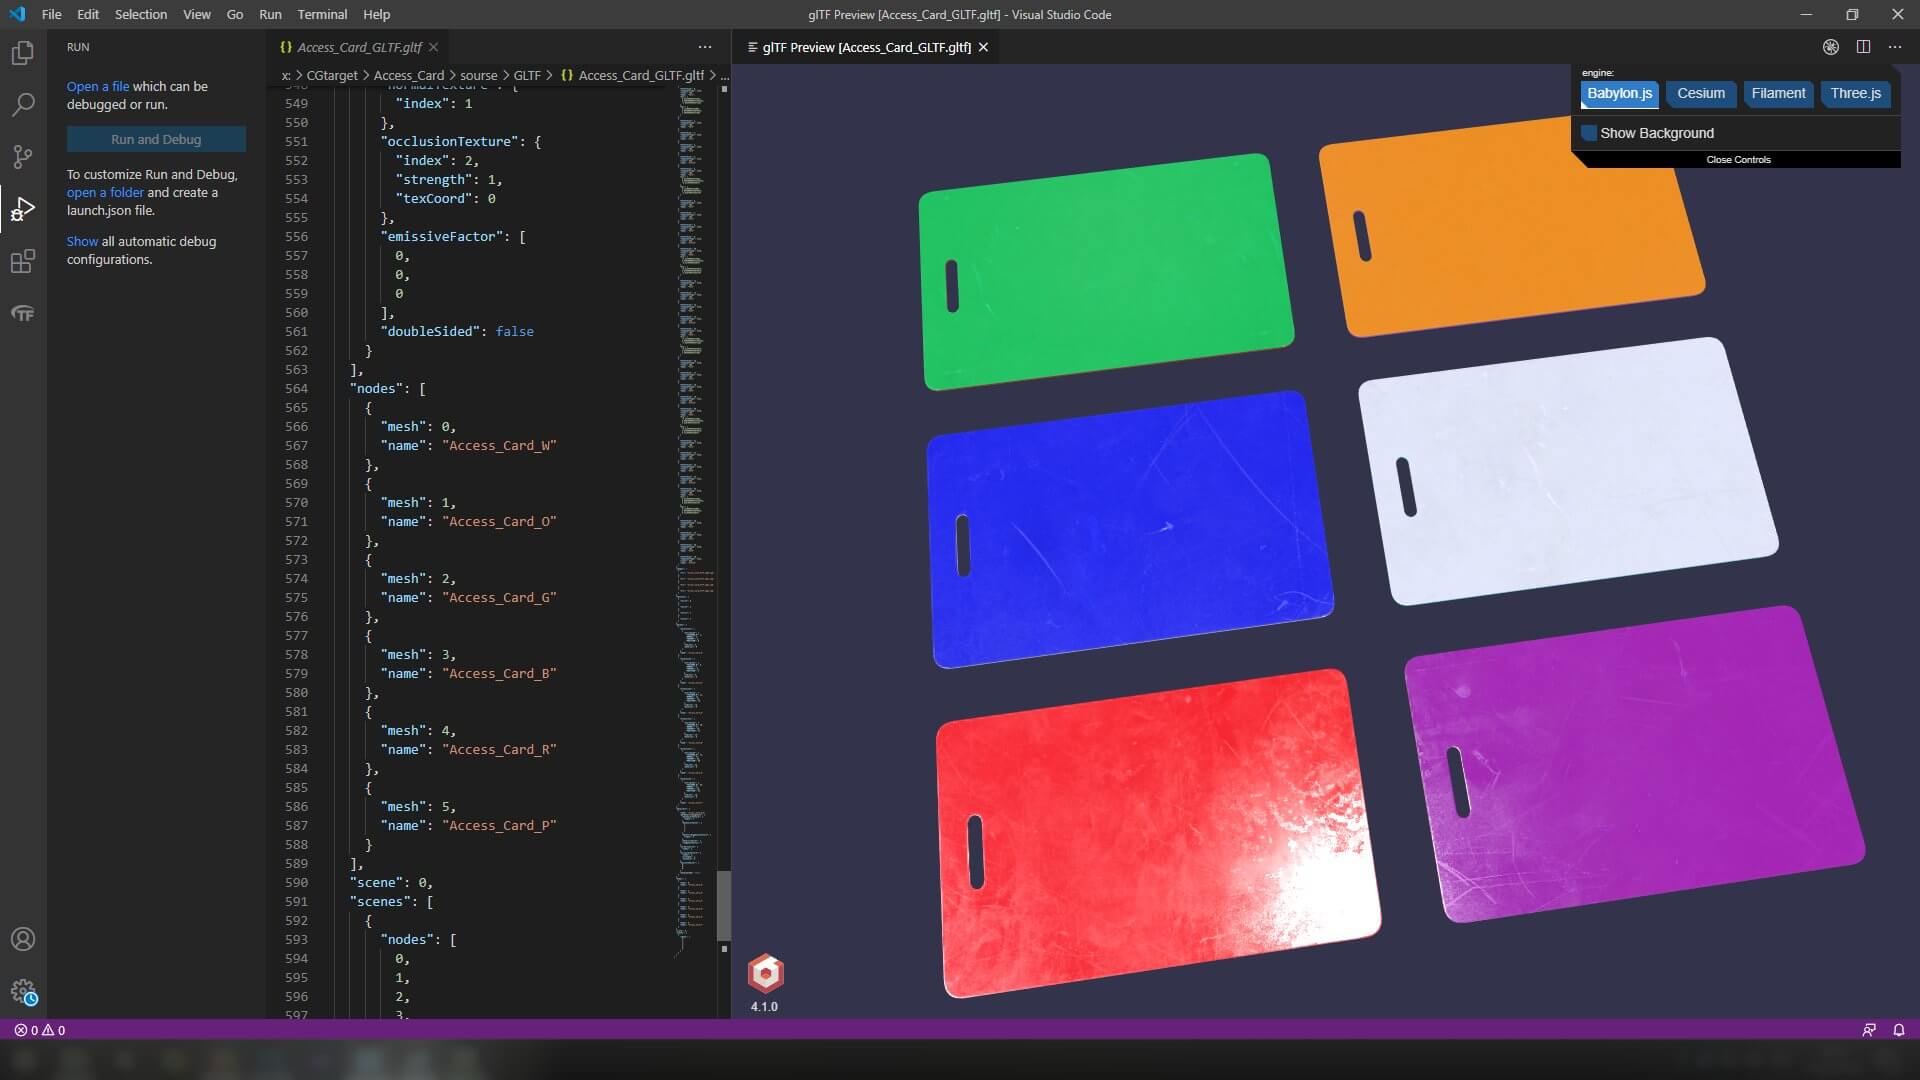The height and width of the screenshot is (1080, 1920).
Task: Open Manage settings gear icon
Action: (22, 992)
